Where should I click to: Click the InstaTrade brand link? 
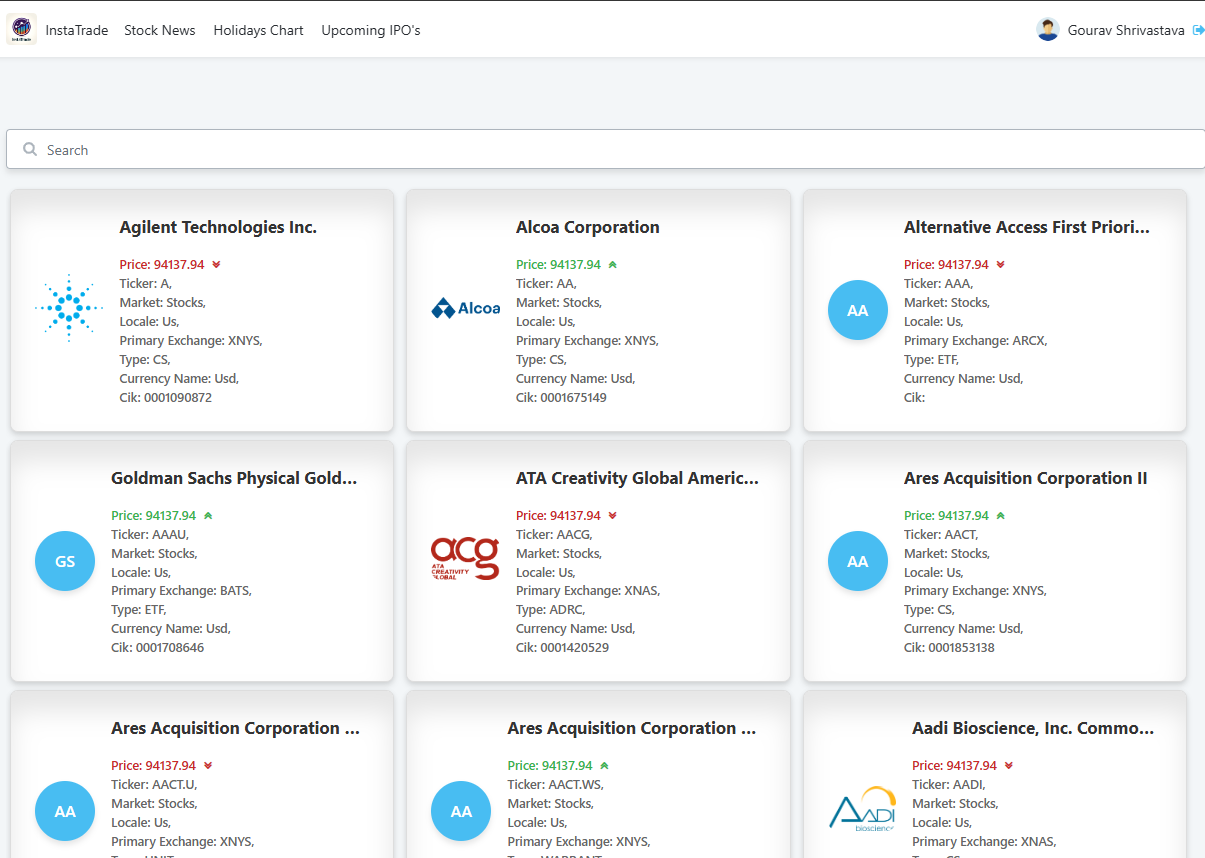pos(77,30)
